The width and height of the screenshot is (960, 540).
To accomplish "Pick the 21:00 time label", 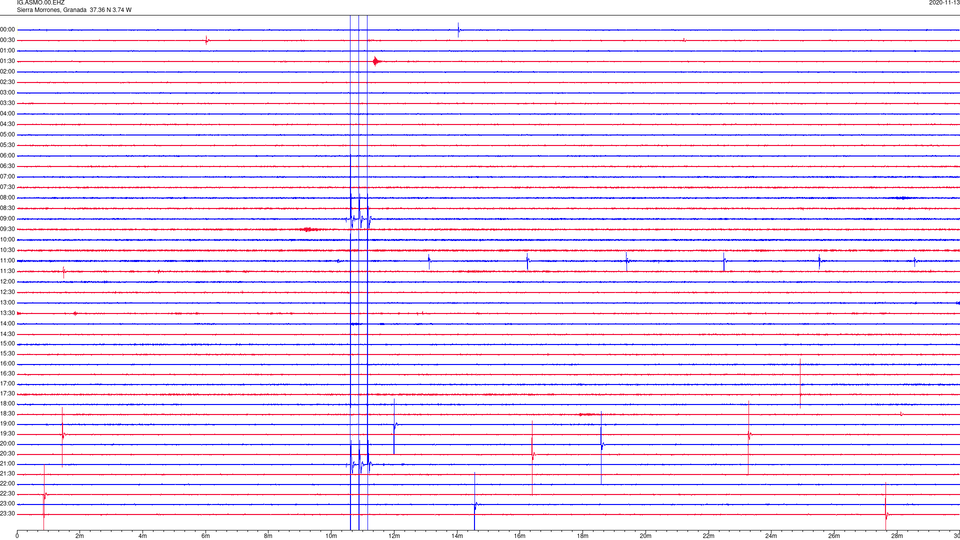I will click(x=8, y=464).
